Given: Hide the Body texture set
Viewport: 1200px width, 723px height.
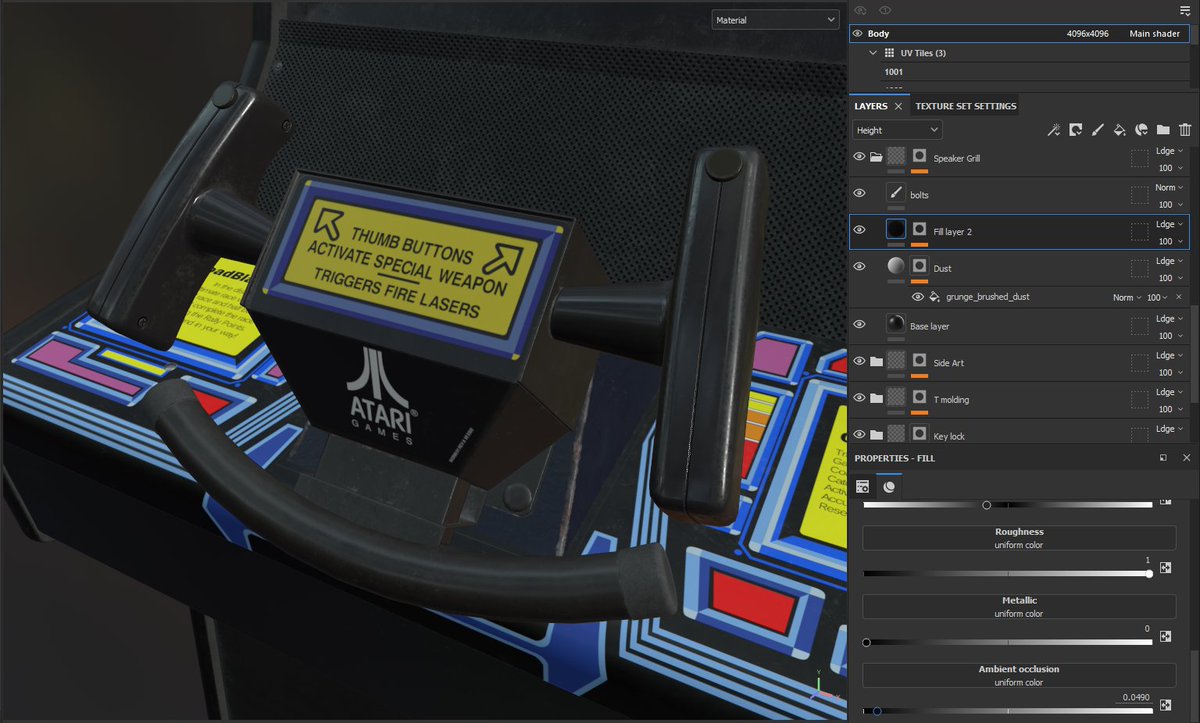Looking at the screenshot, I should [858, 33].
